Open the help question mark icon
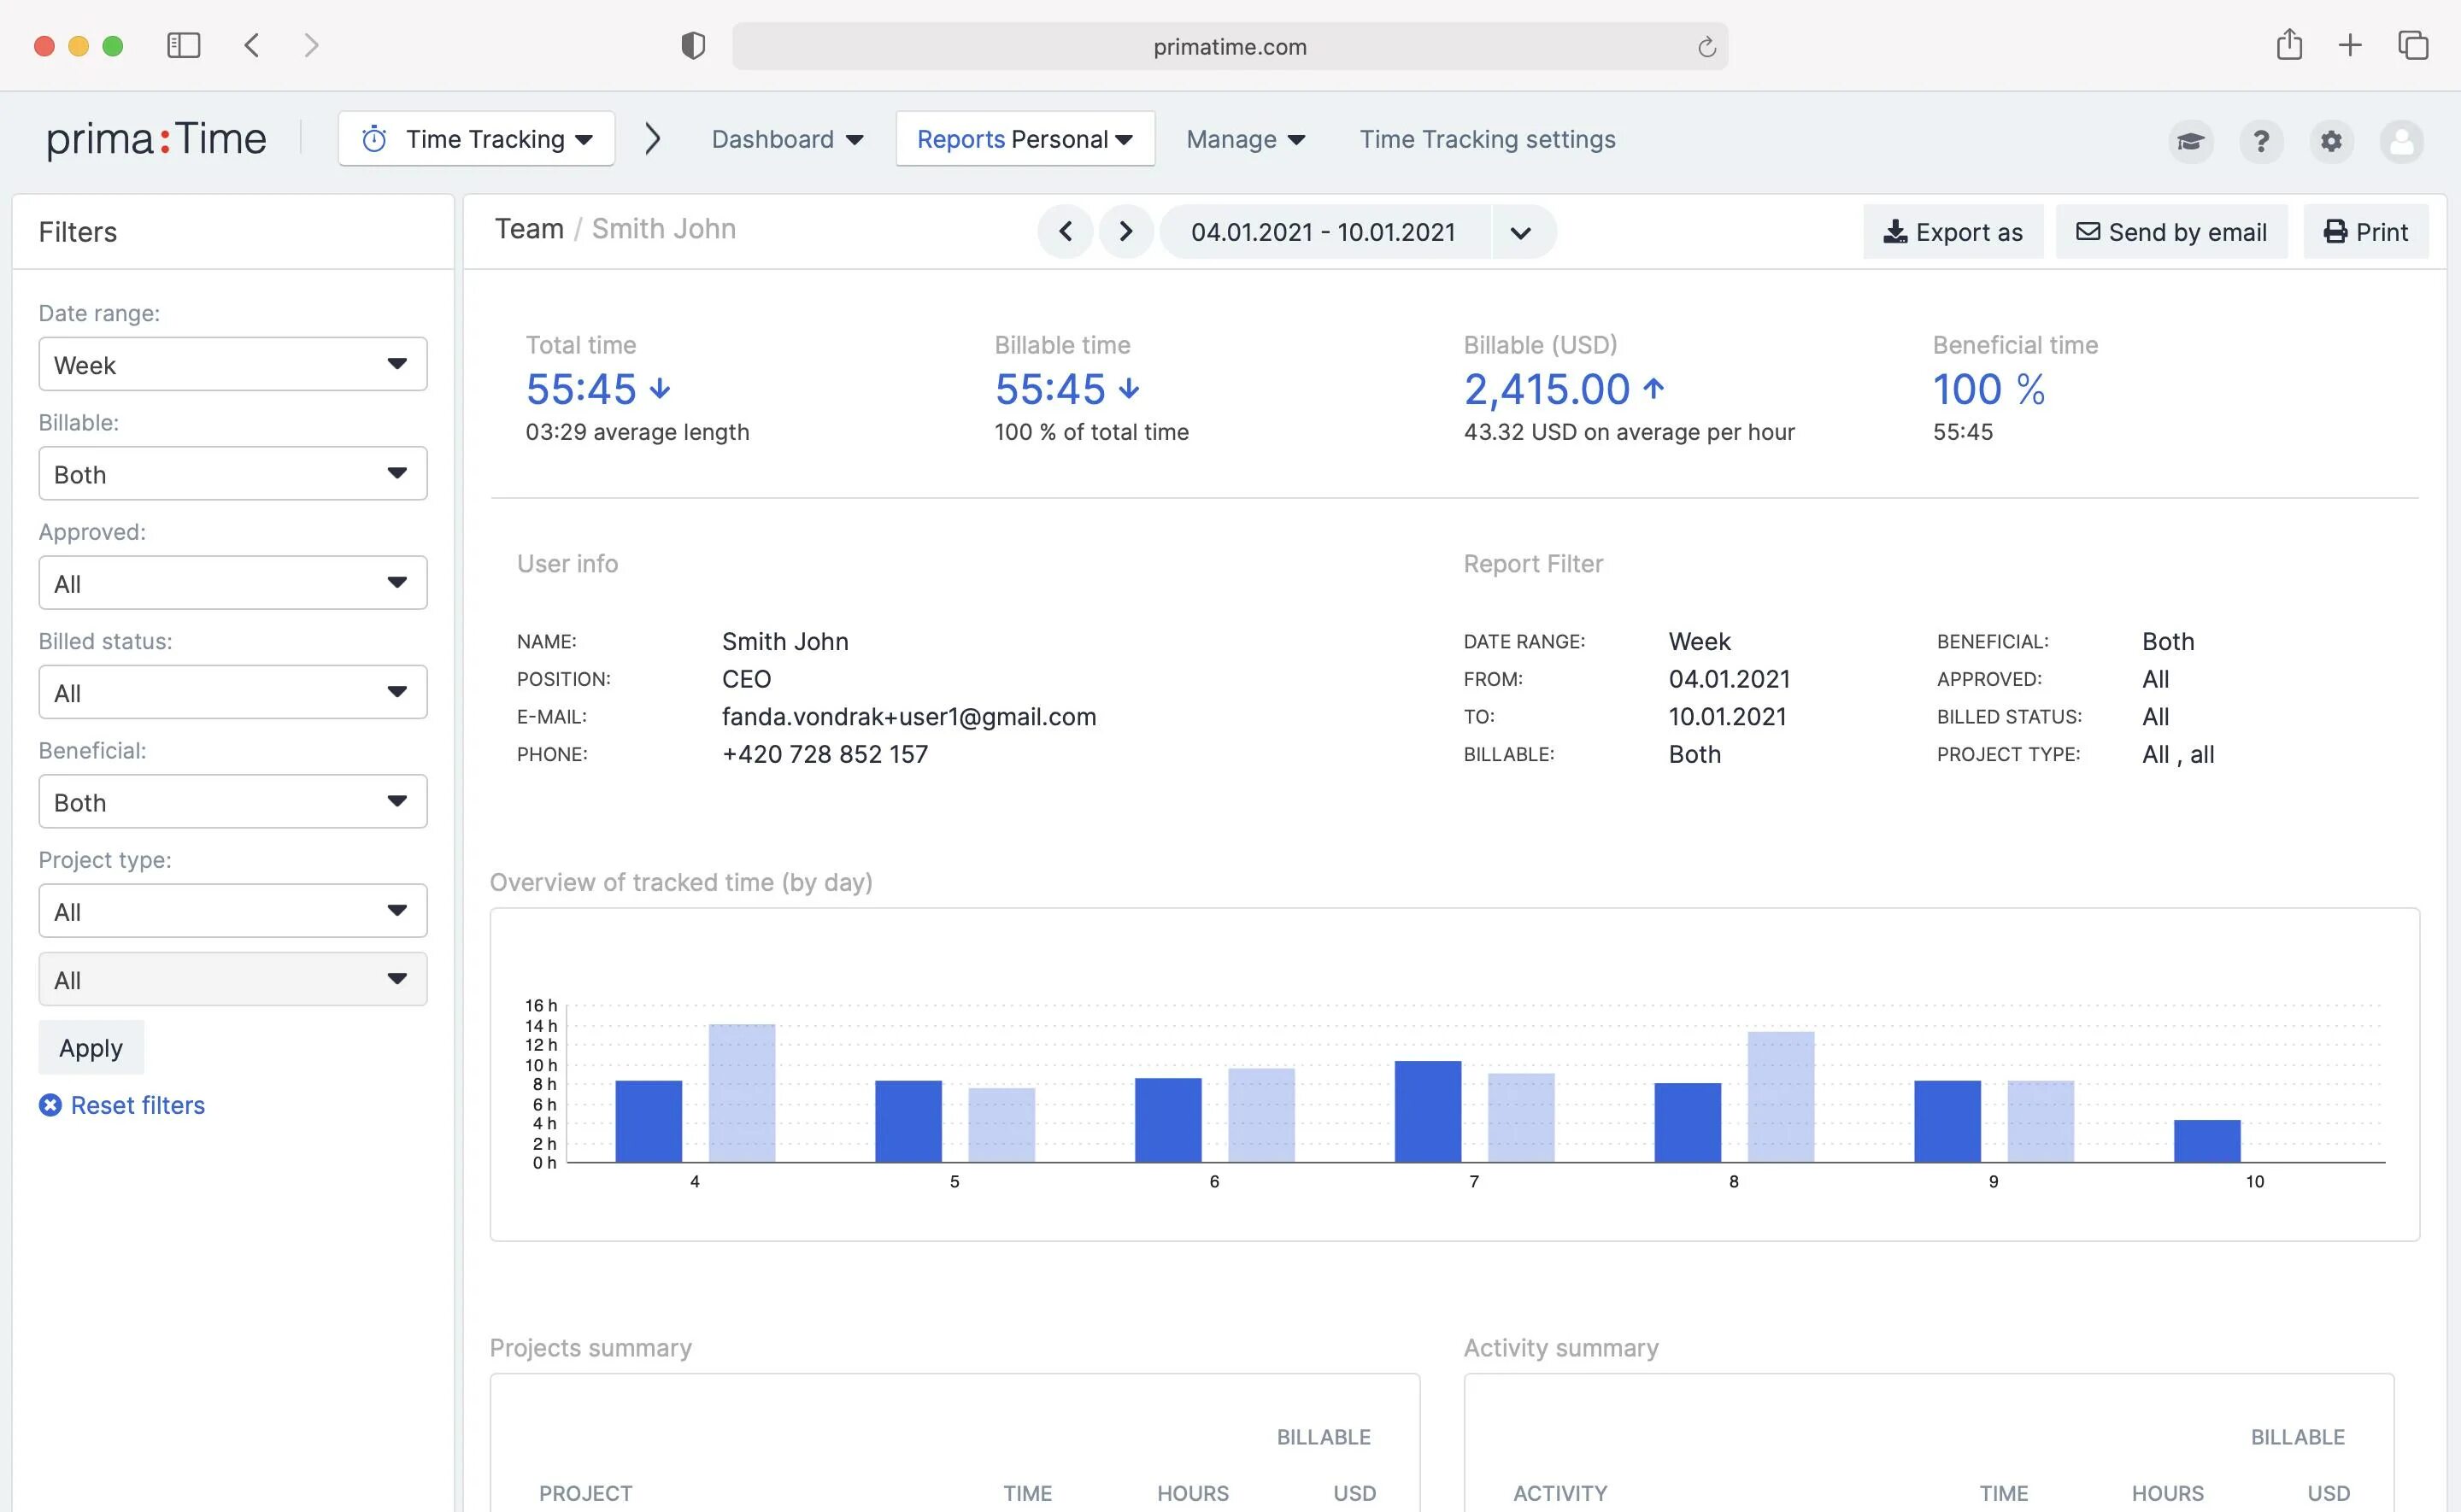This screenshot has height=1512, width=2461. coord(2260,141)
